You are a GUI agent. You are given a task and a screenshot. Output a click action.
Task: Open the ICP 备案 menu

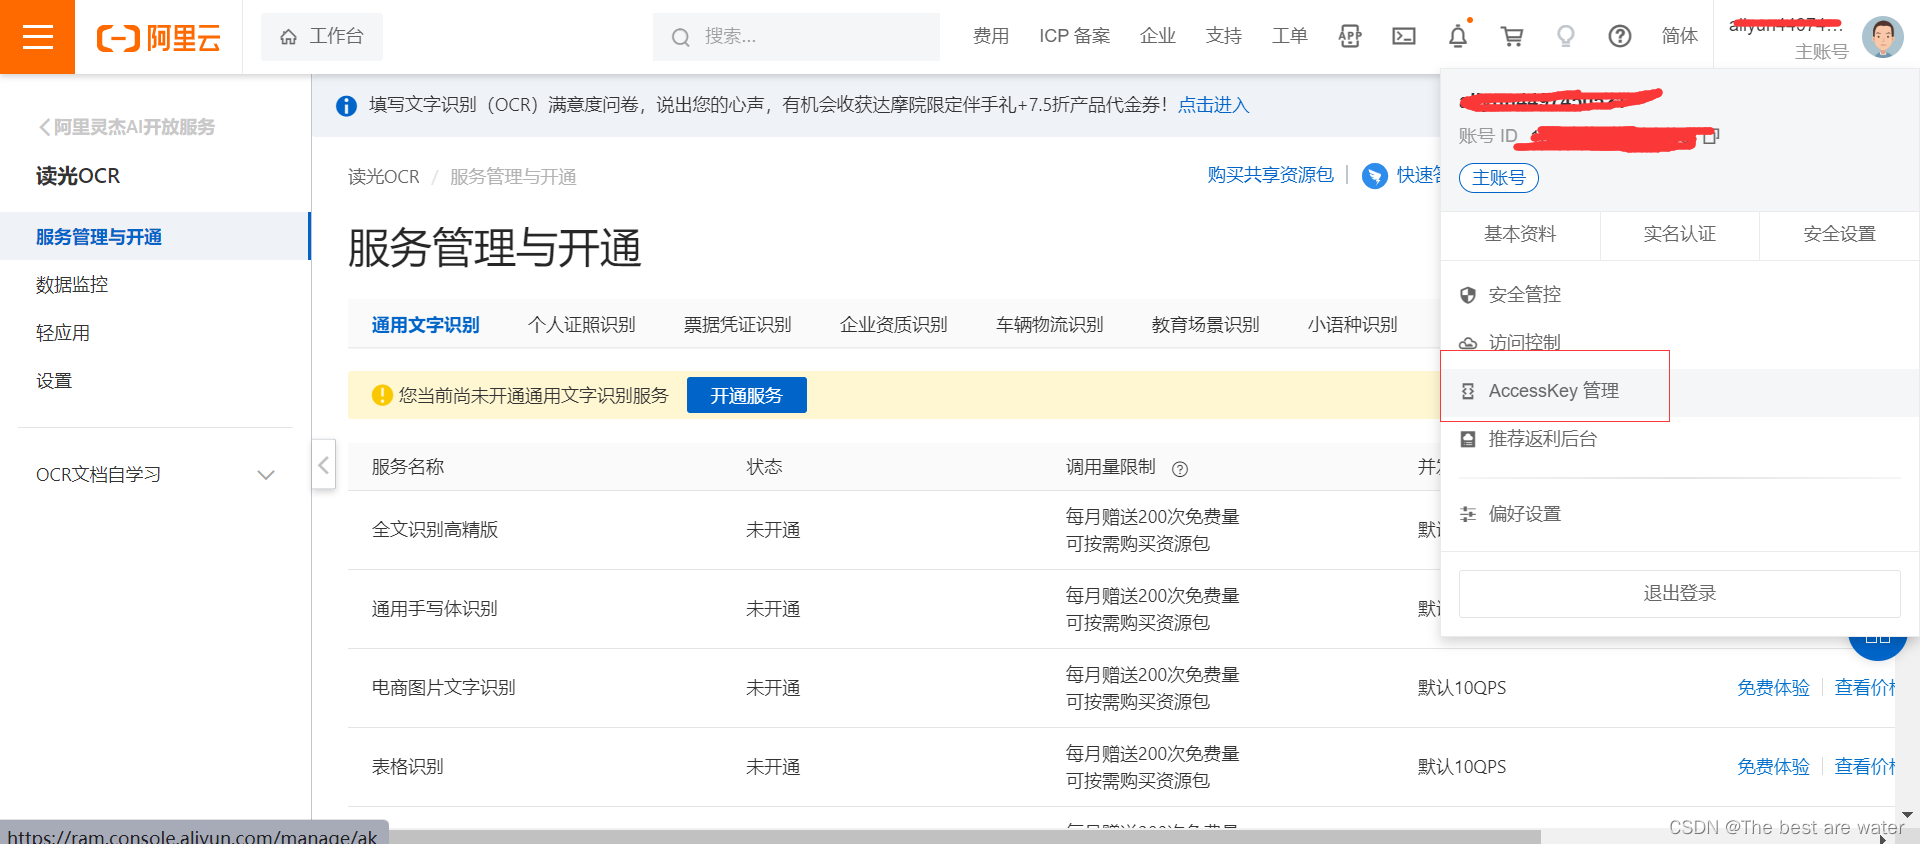pyautogui.click(x=1074, y=37)
